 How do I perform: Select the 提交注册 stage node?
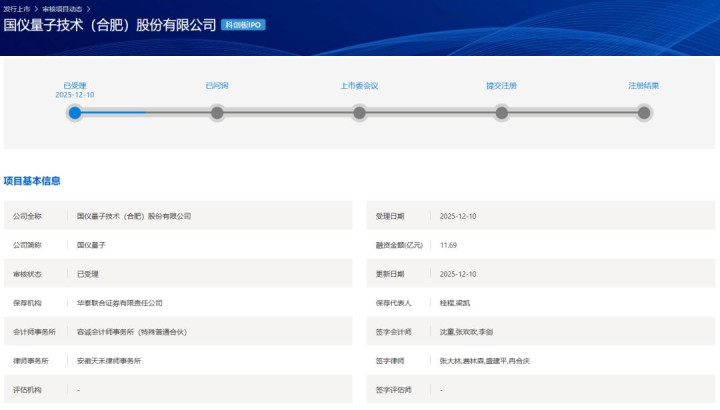tap(502, 113)
